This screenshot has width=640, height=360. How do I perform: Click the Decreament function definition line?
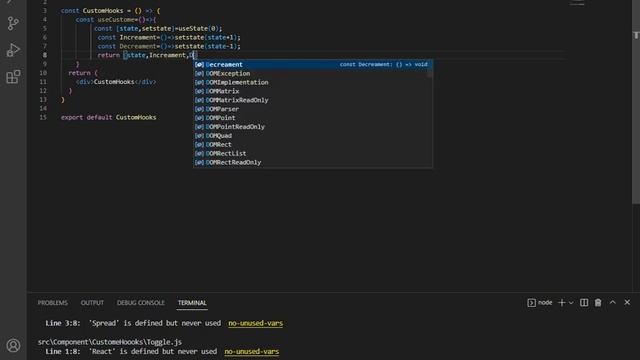click(x=169, y=47)
